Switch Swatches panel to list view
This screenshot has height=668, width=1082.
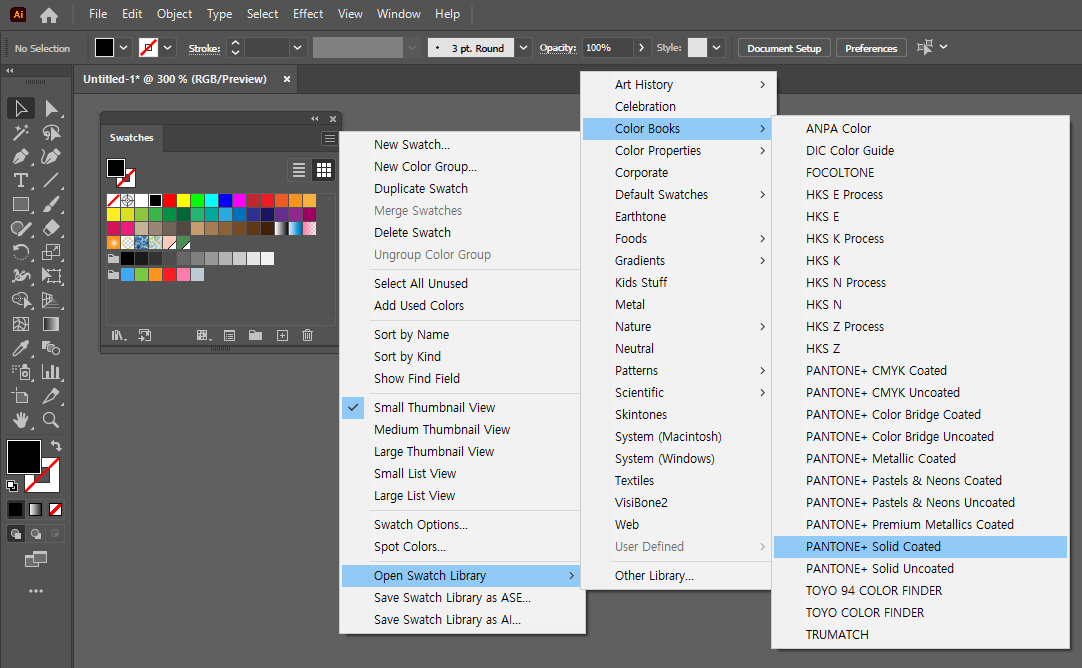299,170
